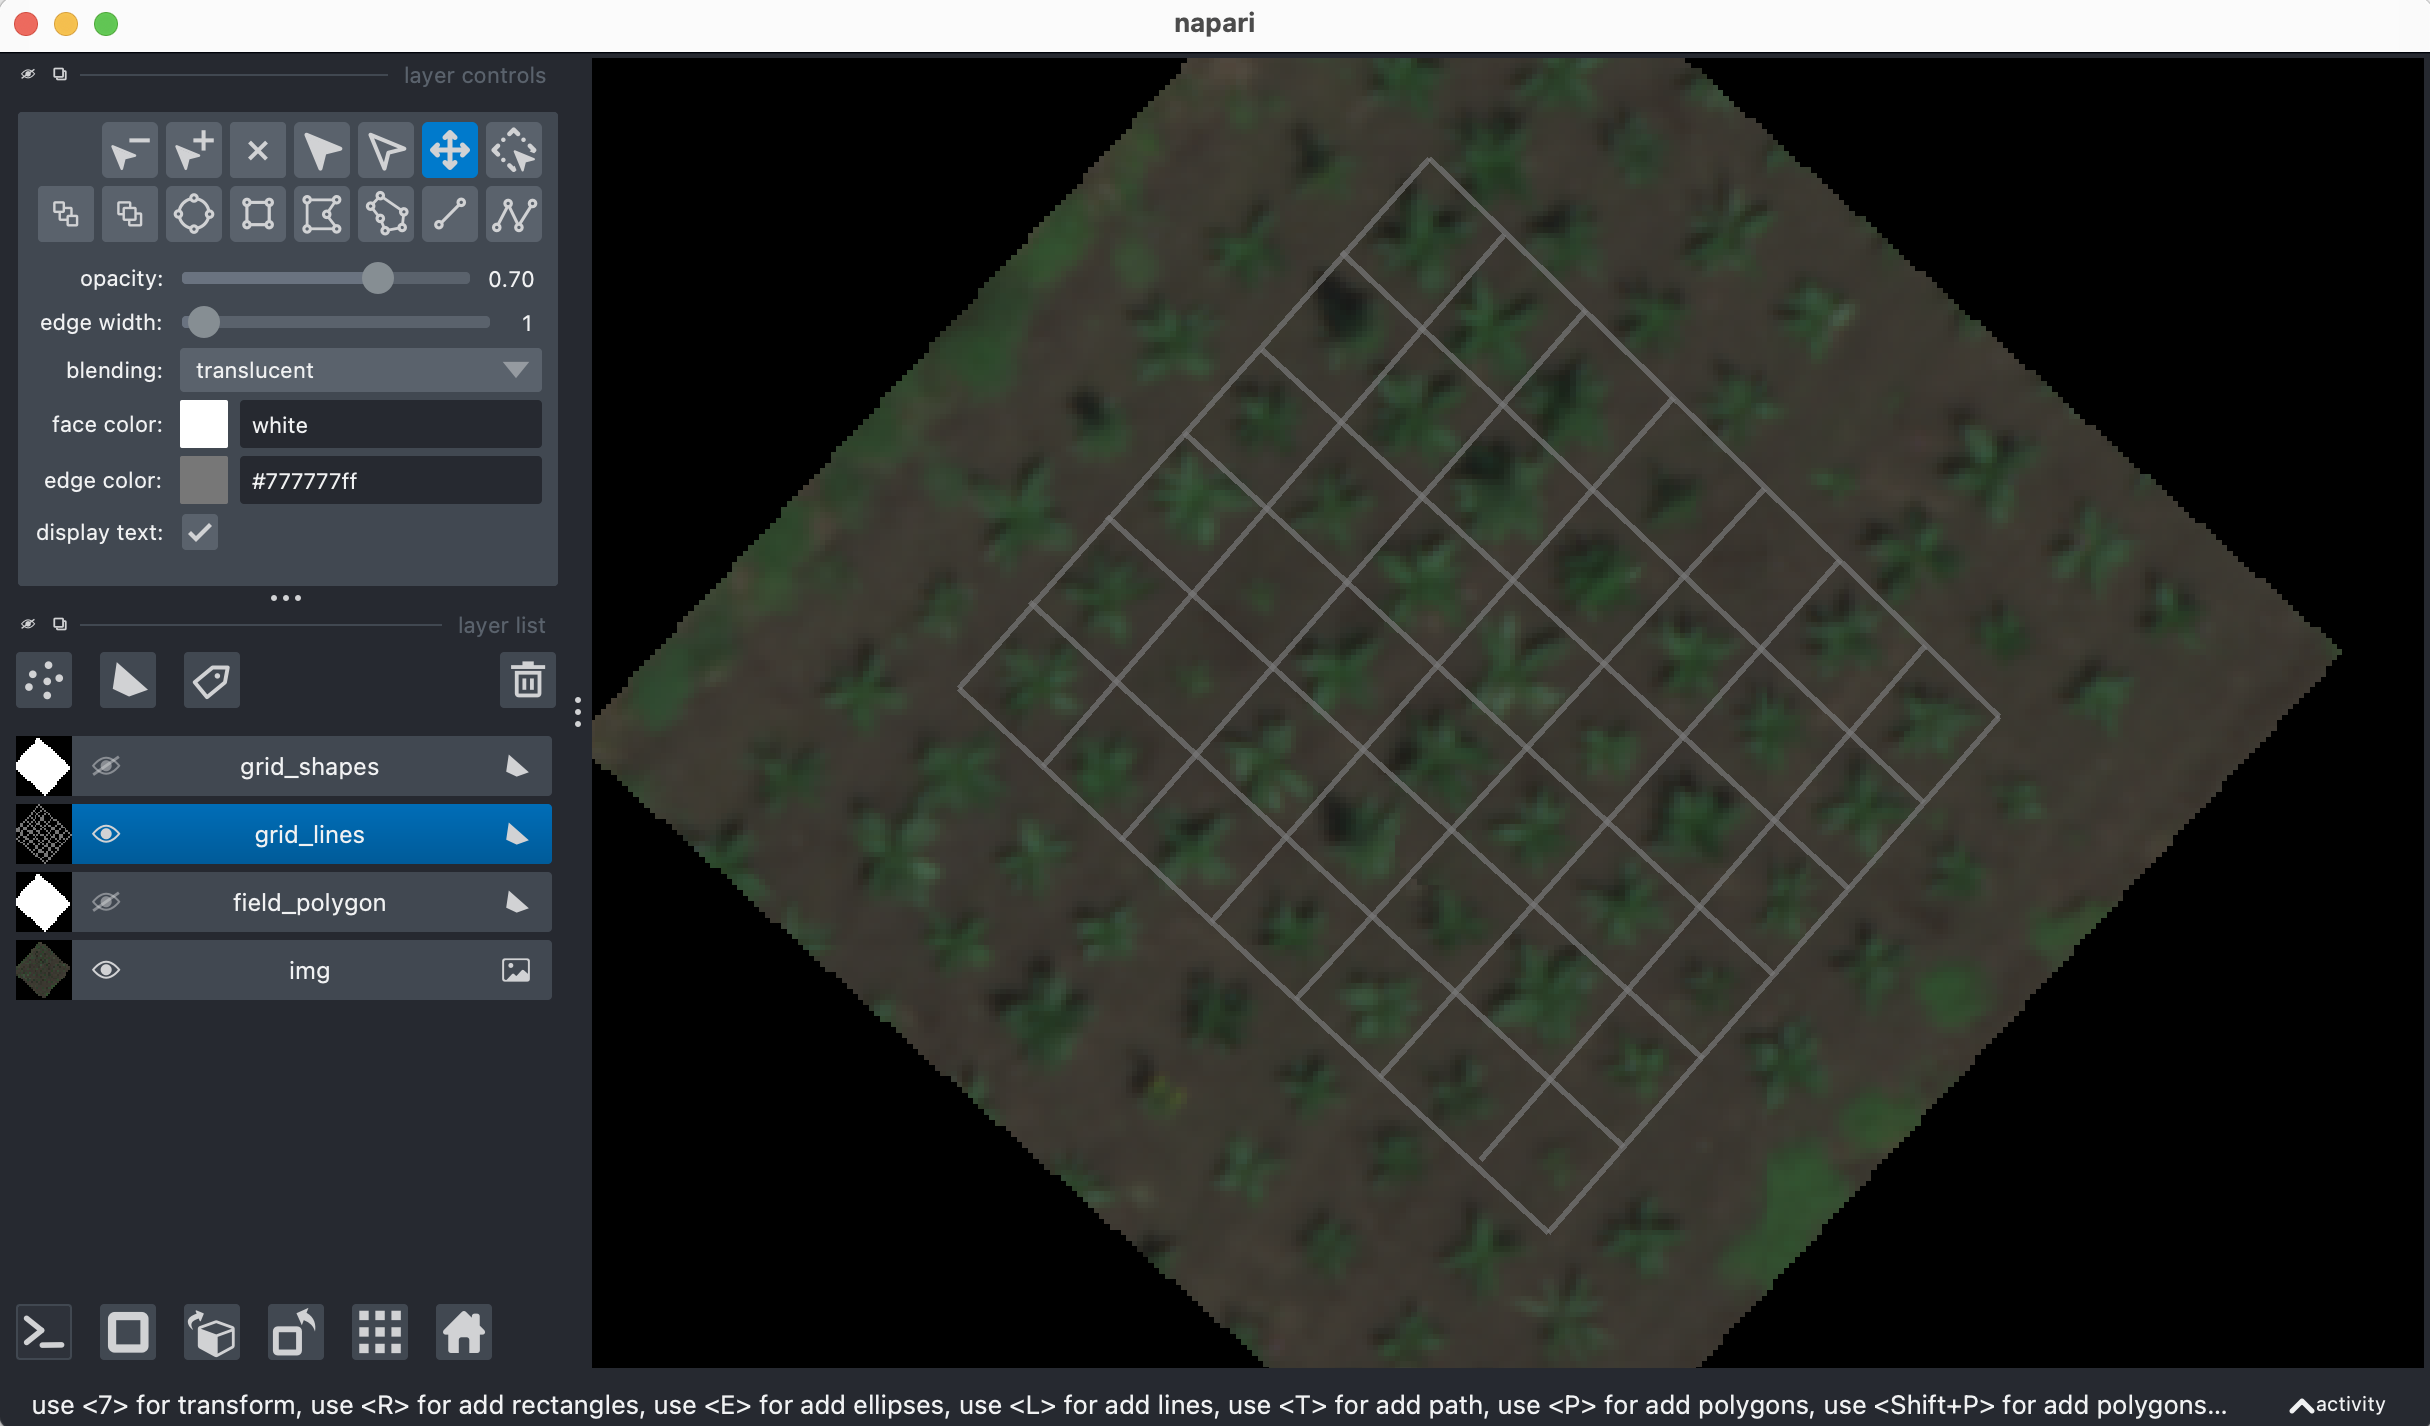Screen dimensions: 2430x1426
Task: Move shape to back icon
Action: click(65, 214)
